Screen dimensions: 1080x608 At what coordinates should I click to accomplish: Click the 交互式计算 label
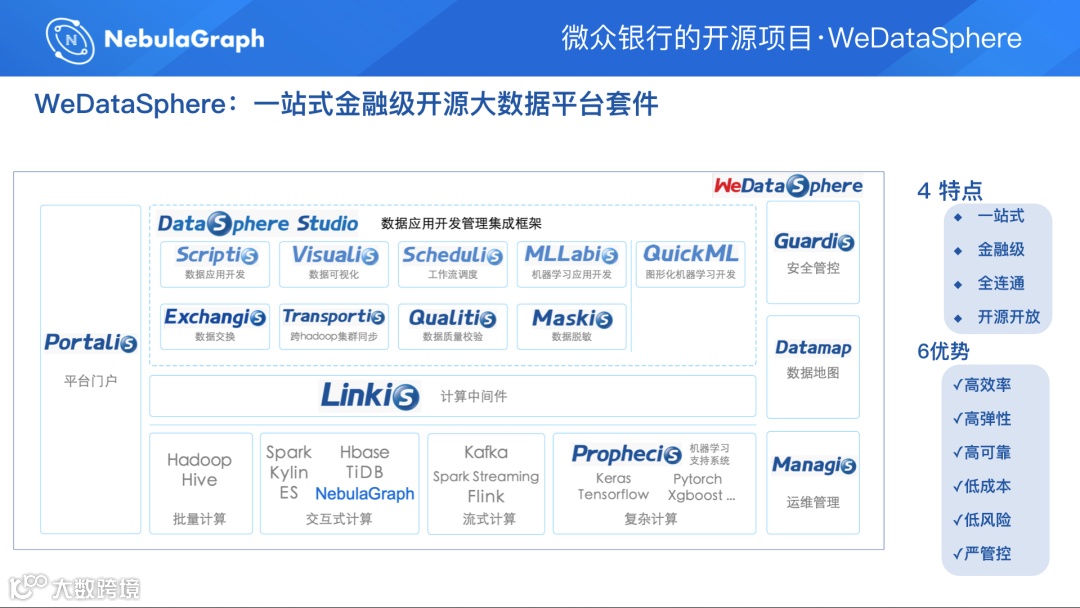(339, 518)
